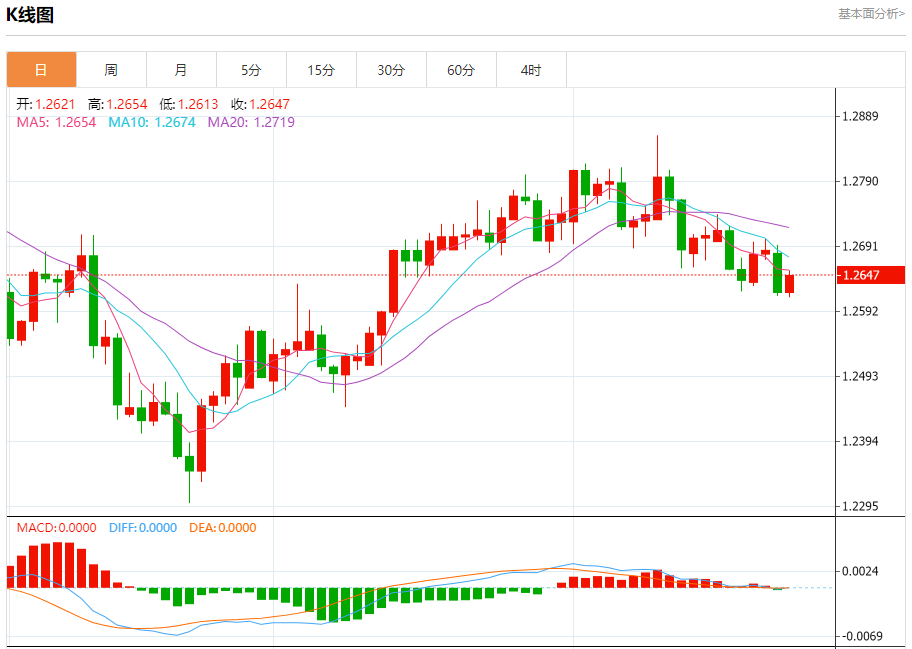Open the 60分 interval tab
This screenshot has width=912, height=649.
pos(461,70)
